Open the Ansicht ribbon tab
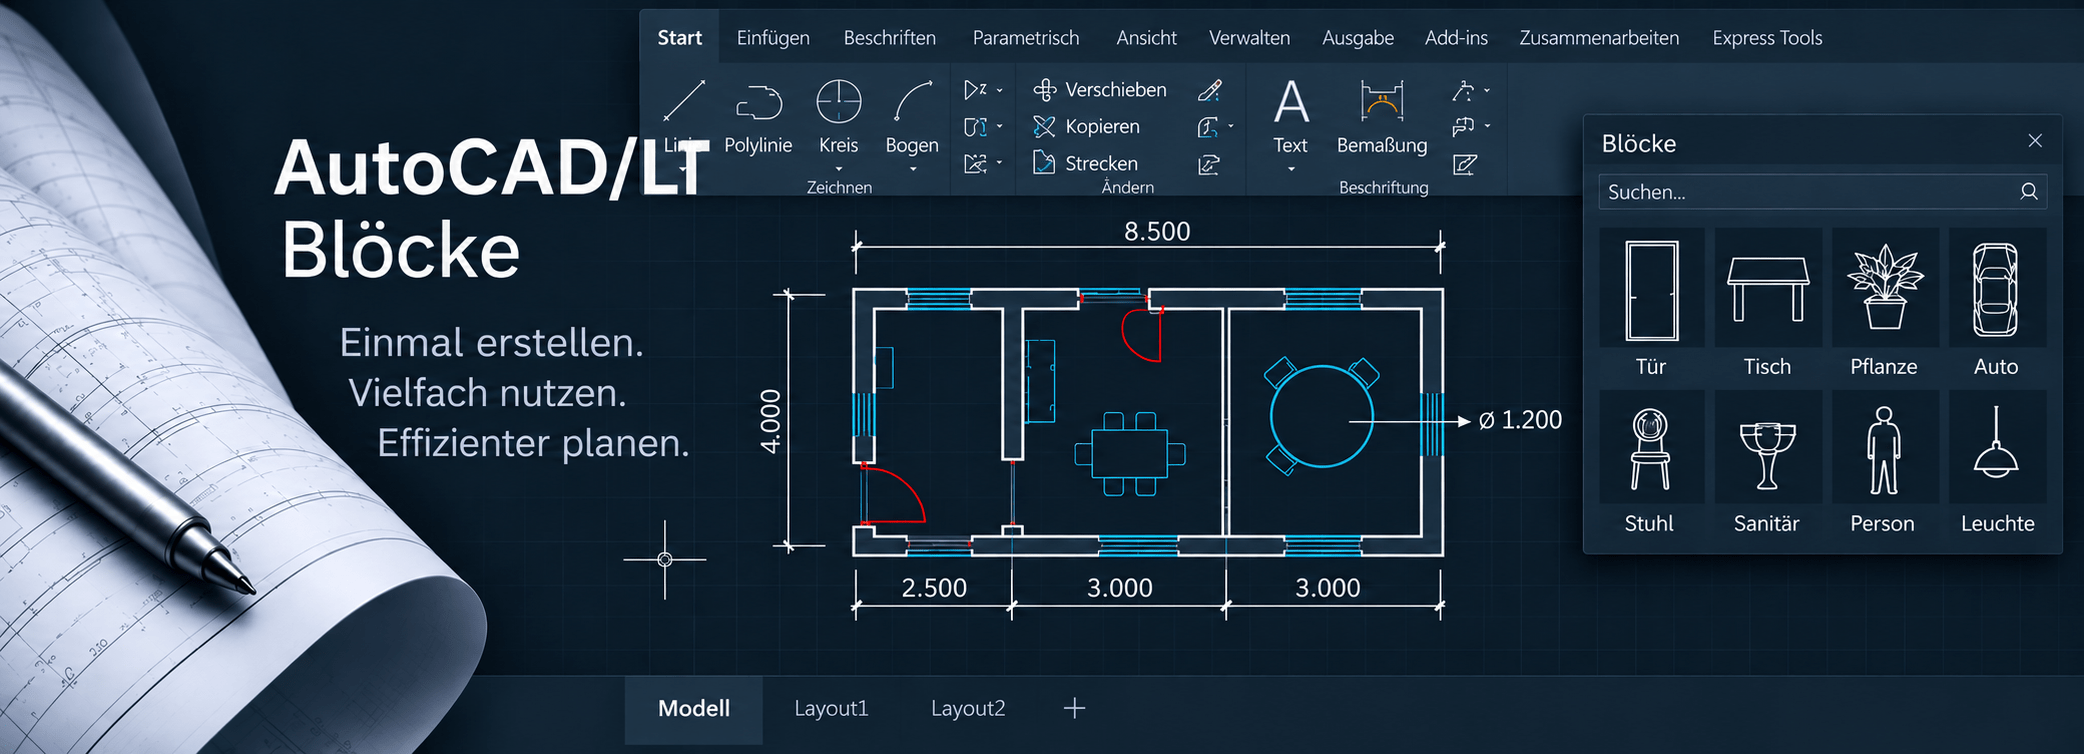2084x754 pixels. tap(1146, 38)
